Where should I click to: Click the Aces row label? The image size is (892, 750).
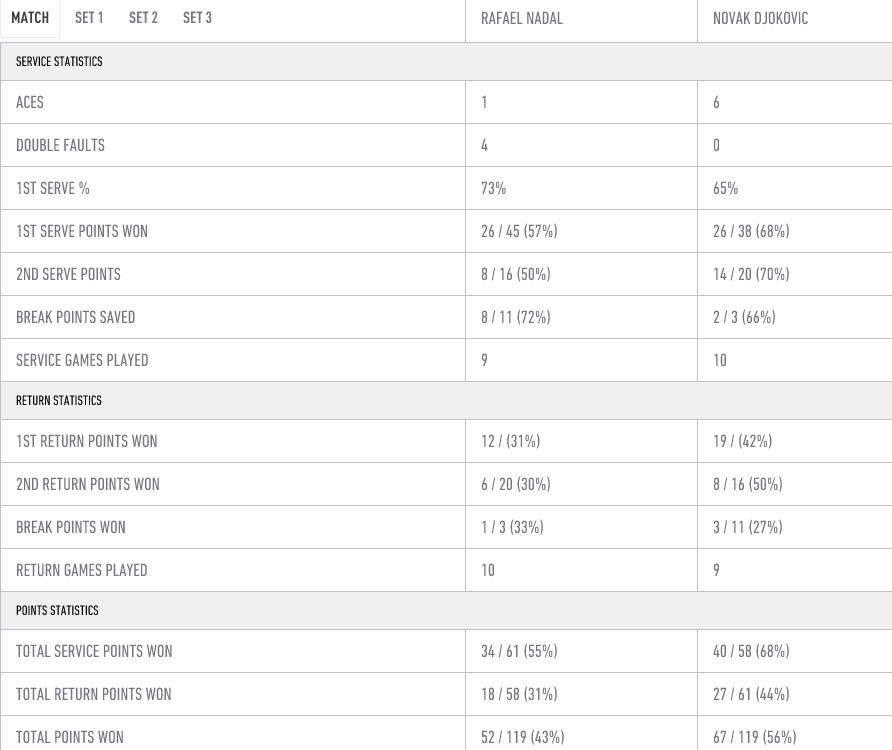pyautogui.click(x=30, y=102)
